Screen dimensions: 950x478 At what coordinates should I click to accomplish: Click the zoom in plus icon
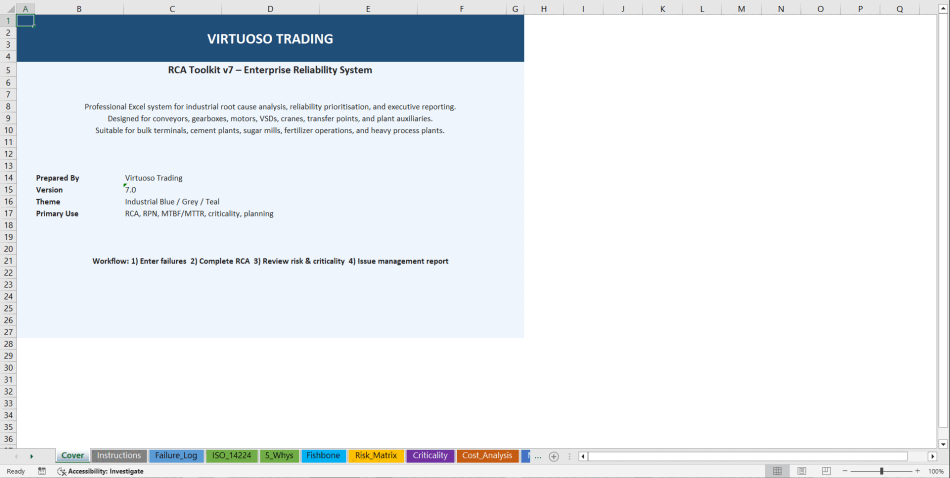[917, 471]
